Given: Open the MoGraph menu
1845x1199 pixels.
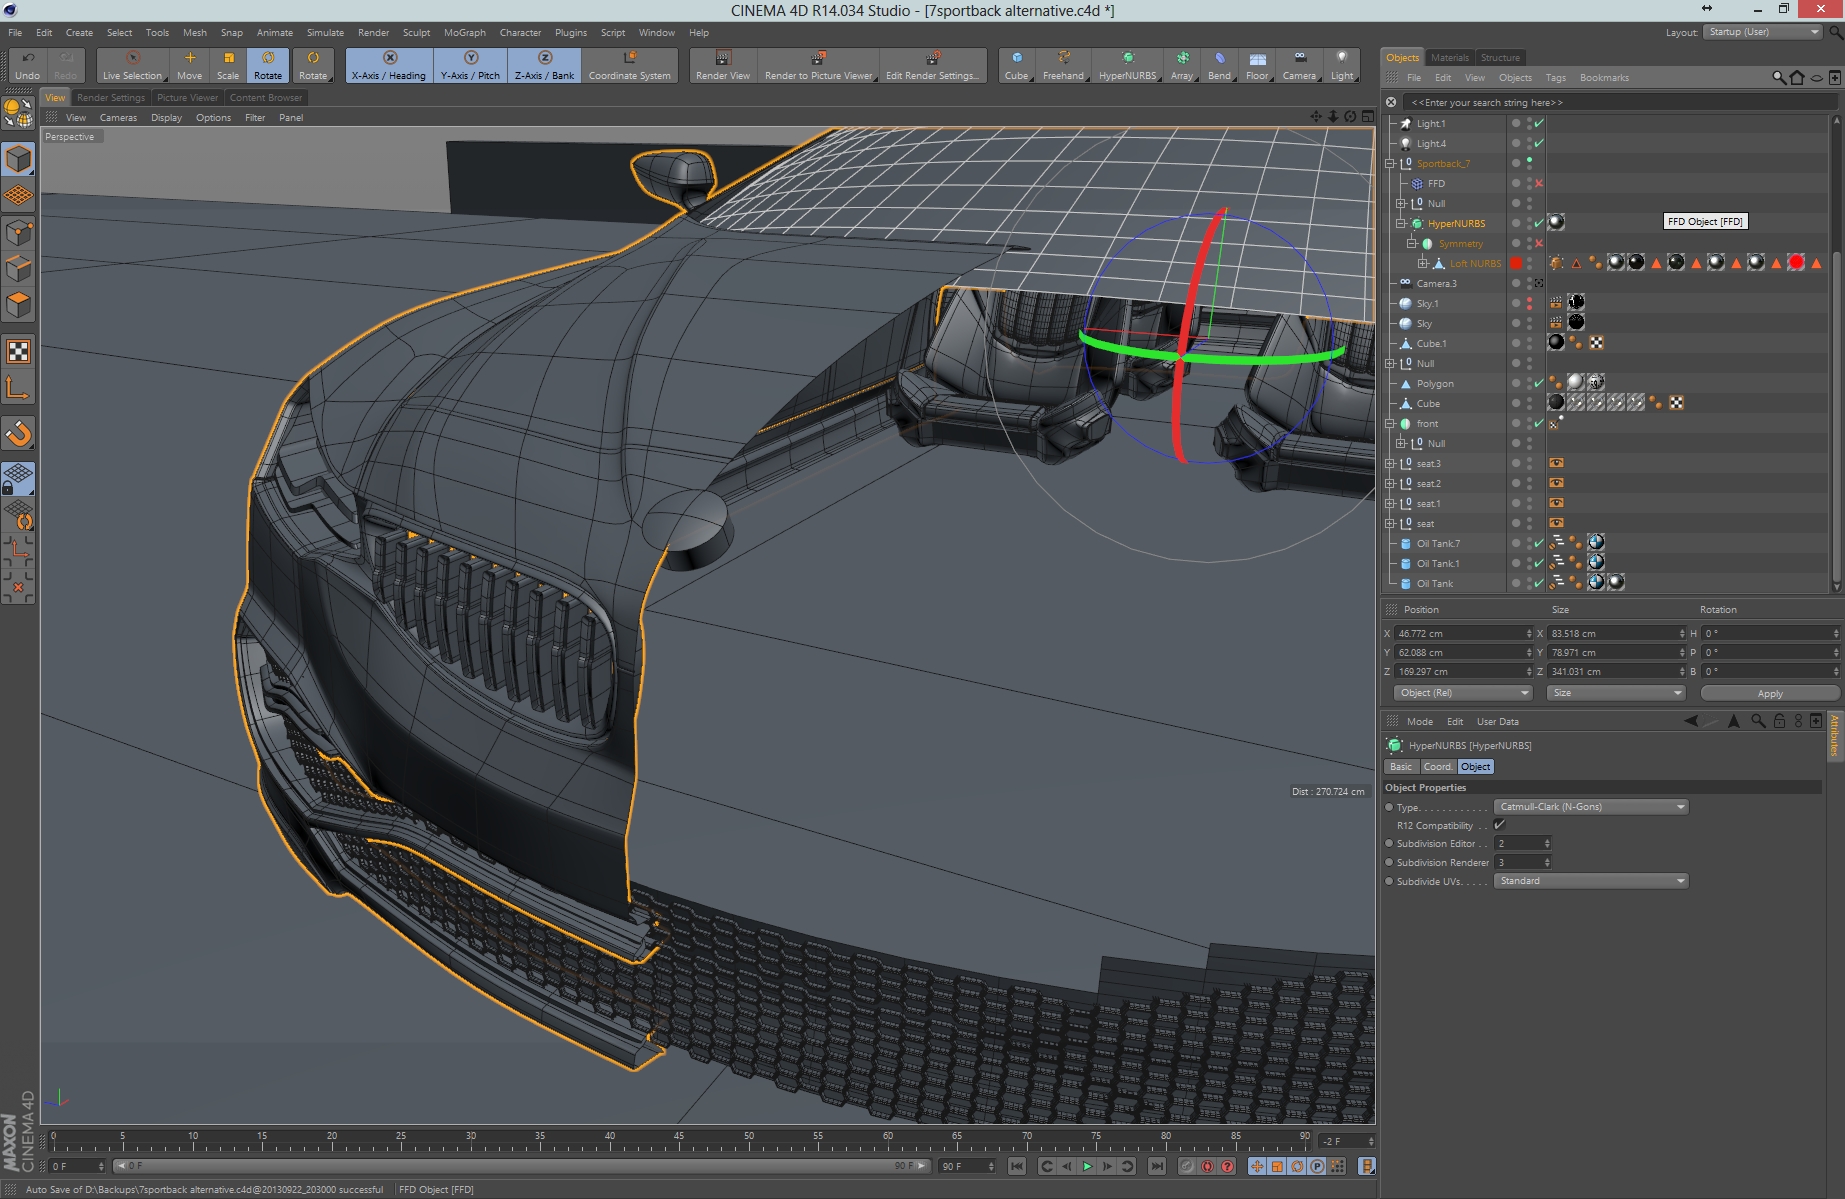Looking at the screenshot, I should click(464, 32).
